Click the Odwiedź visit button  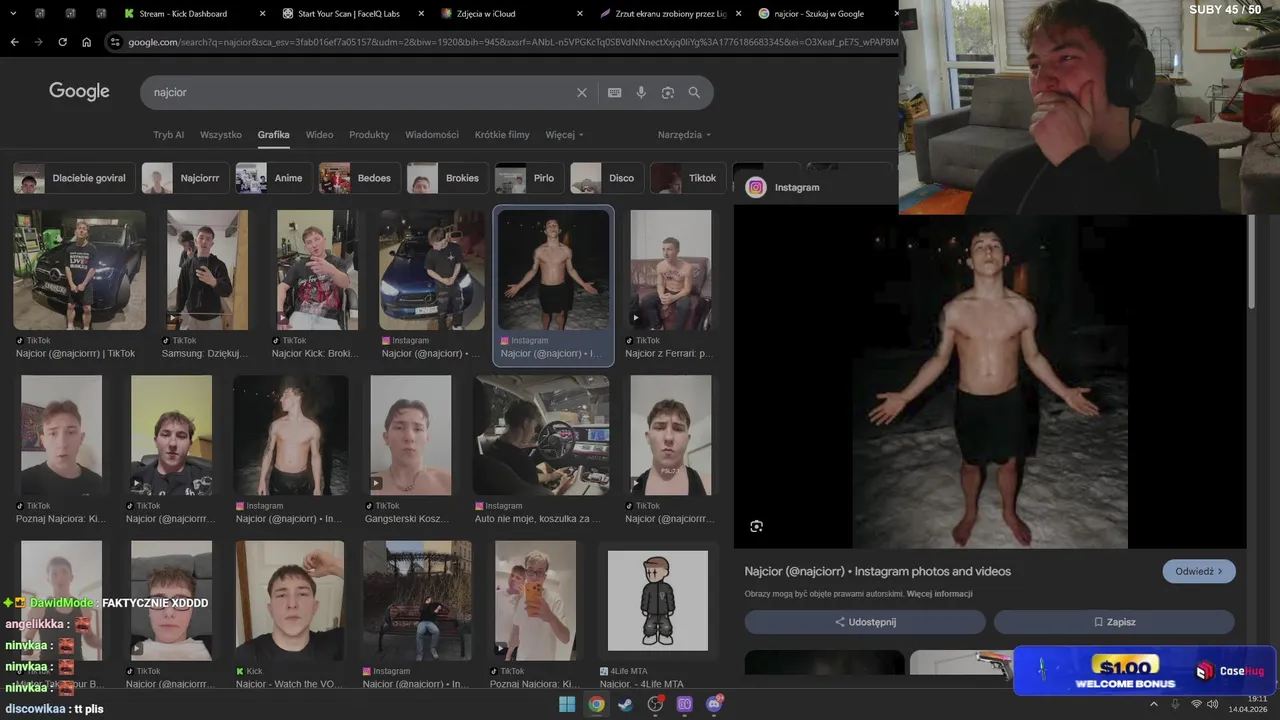pyautogui.click(x=1199, y=571)
